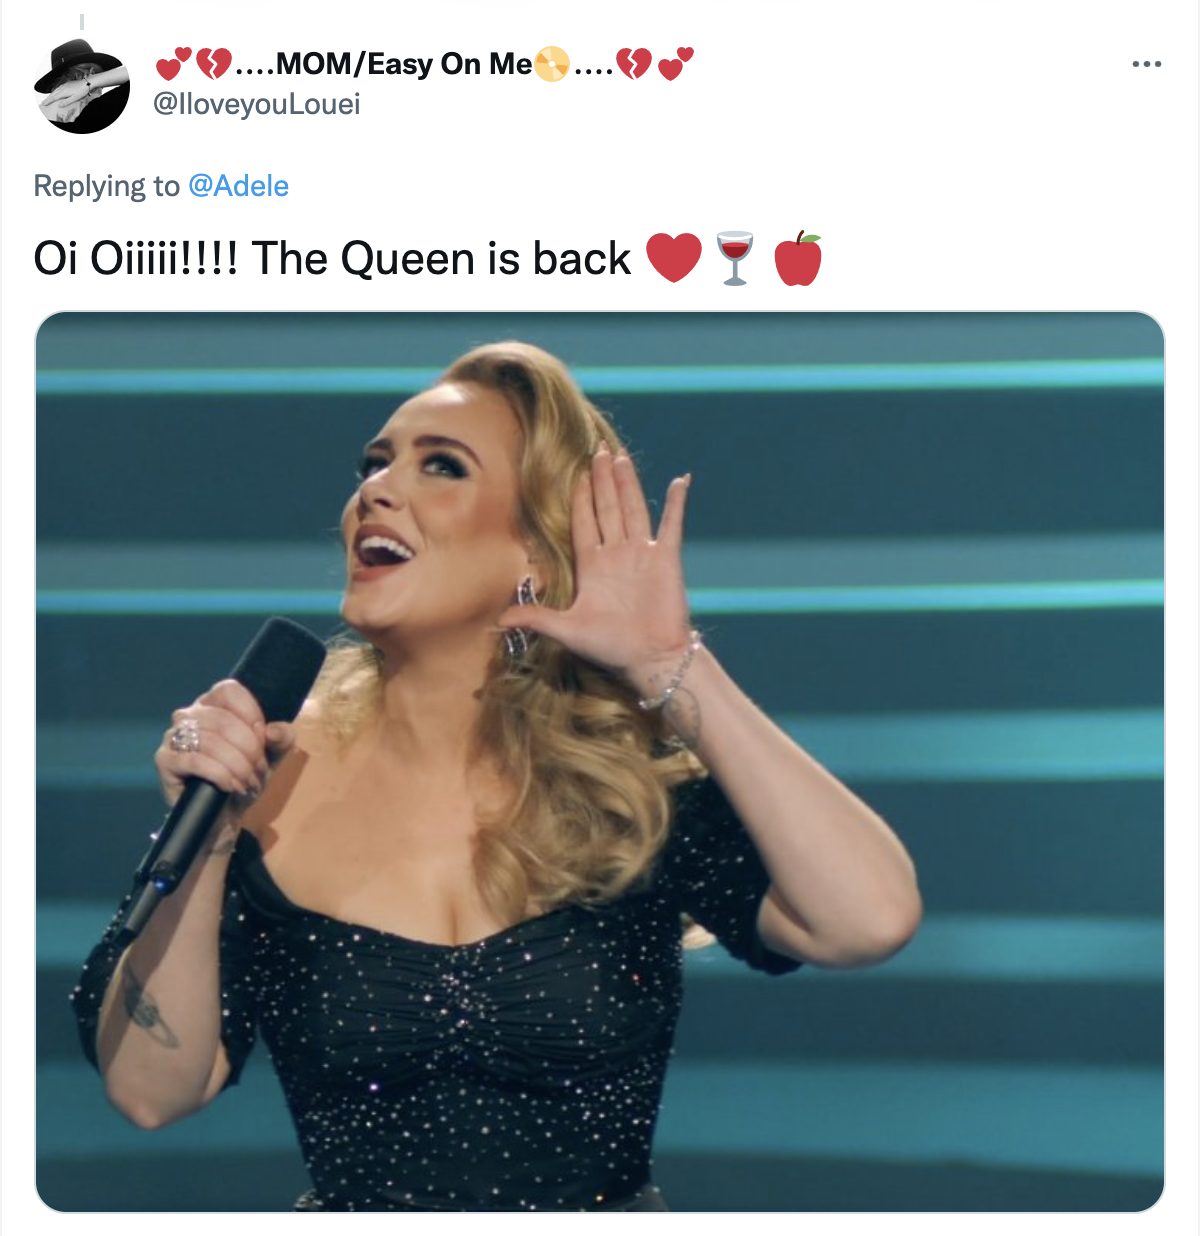The width and height of the screenshot is (1200, 1236).
Task: Open the @Adele mention link
Action: click(238, 186)
